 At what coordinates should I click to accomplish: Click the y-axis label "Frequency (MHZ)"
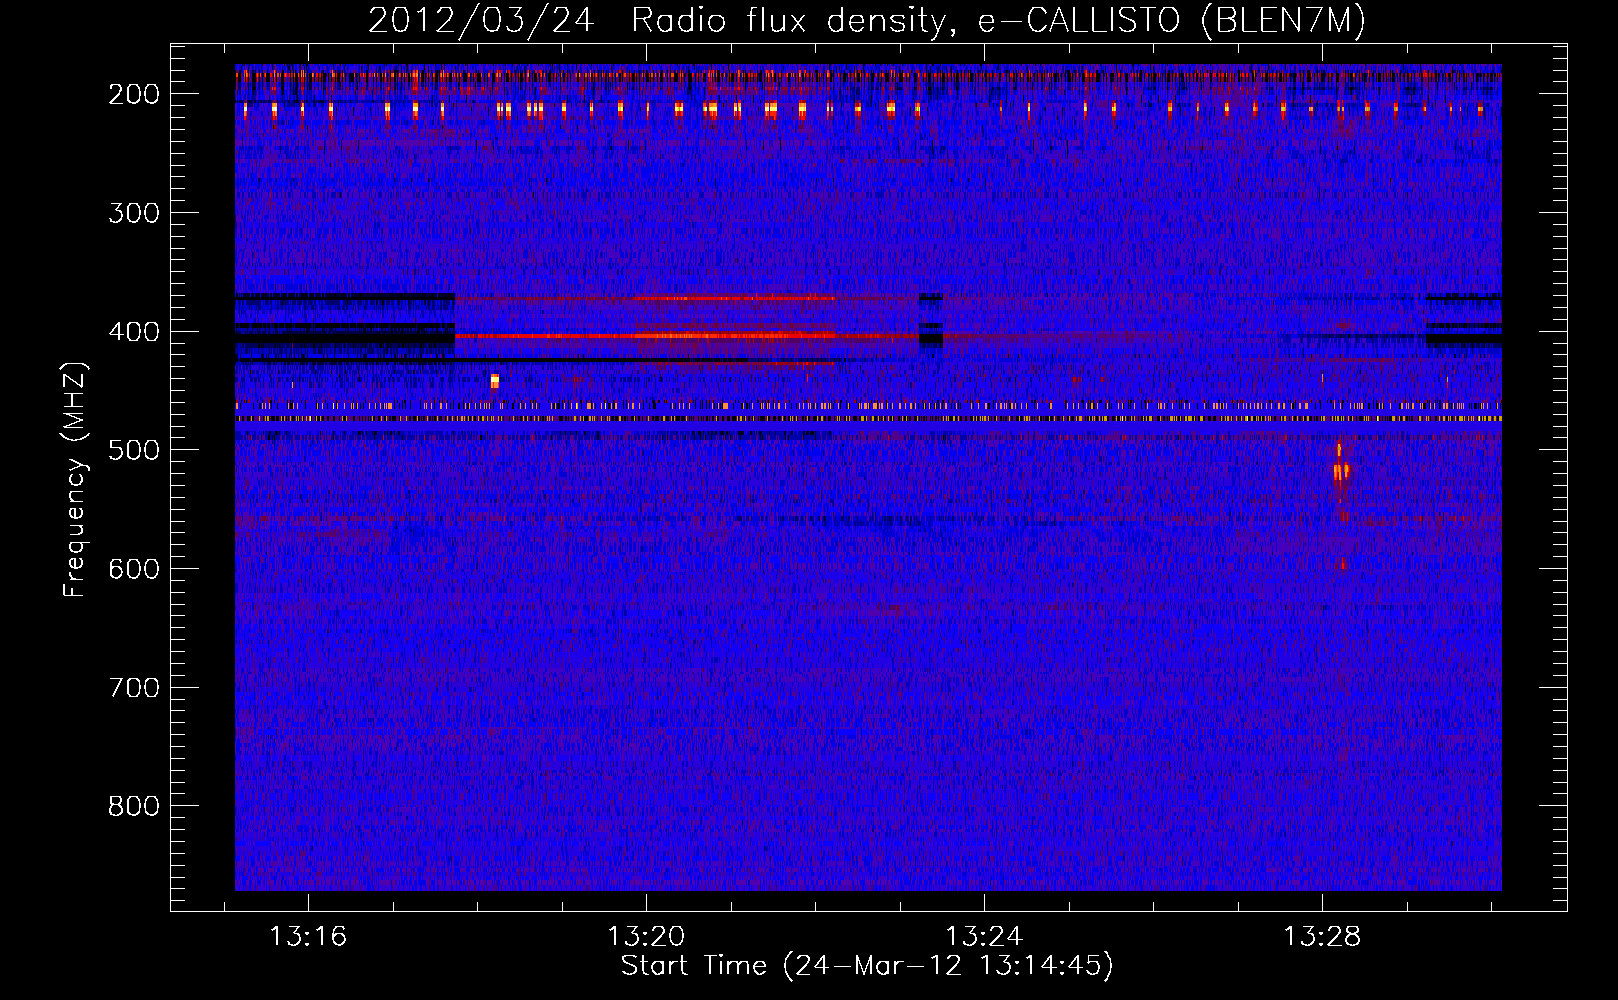point(75,479)
